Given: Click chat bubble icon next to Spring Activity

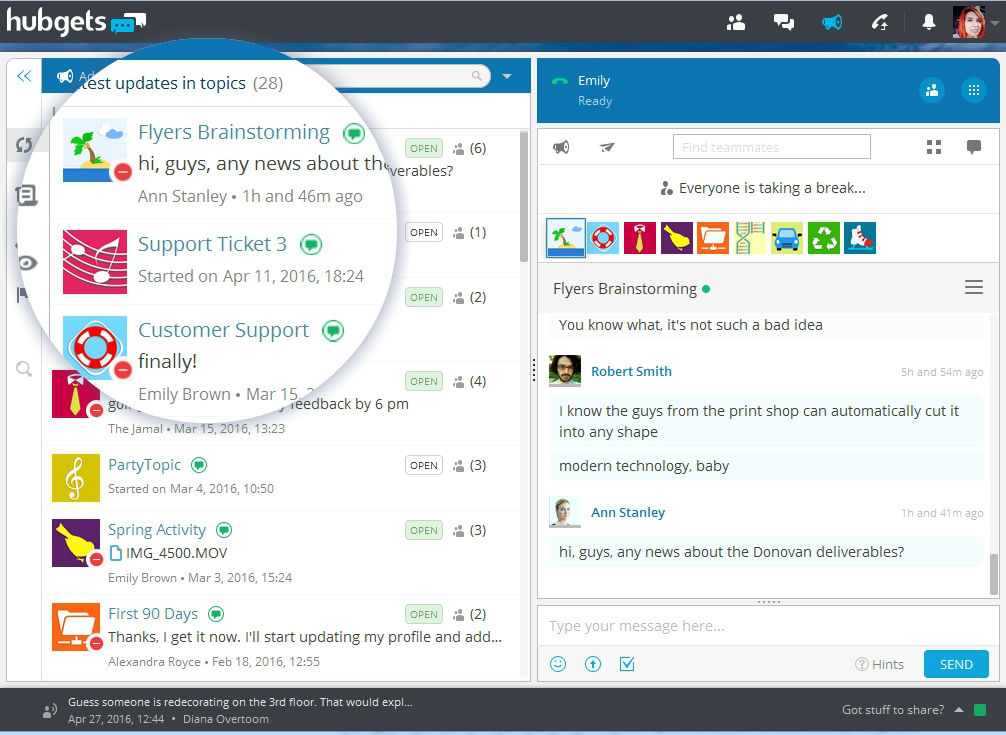Looking at the screenshot, I should coord(224,530).
